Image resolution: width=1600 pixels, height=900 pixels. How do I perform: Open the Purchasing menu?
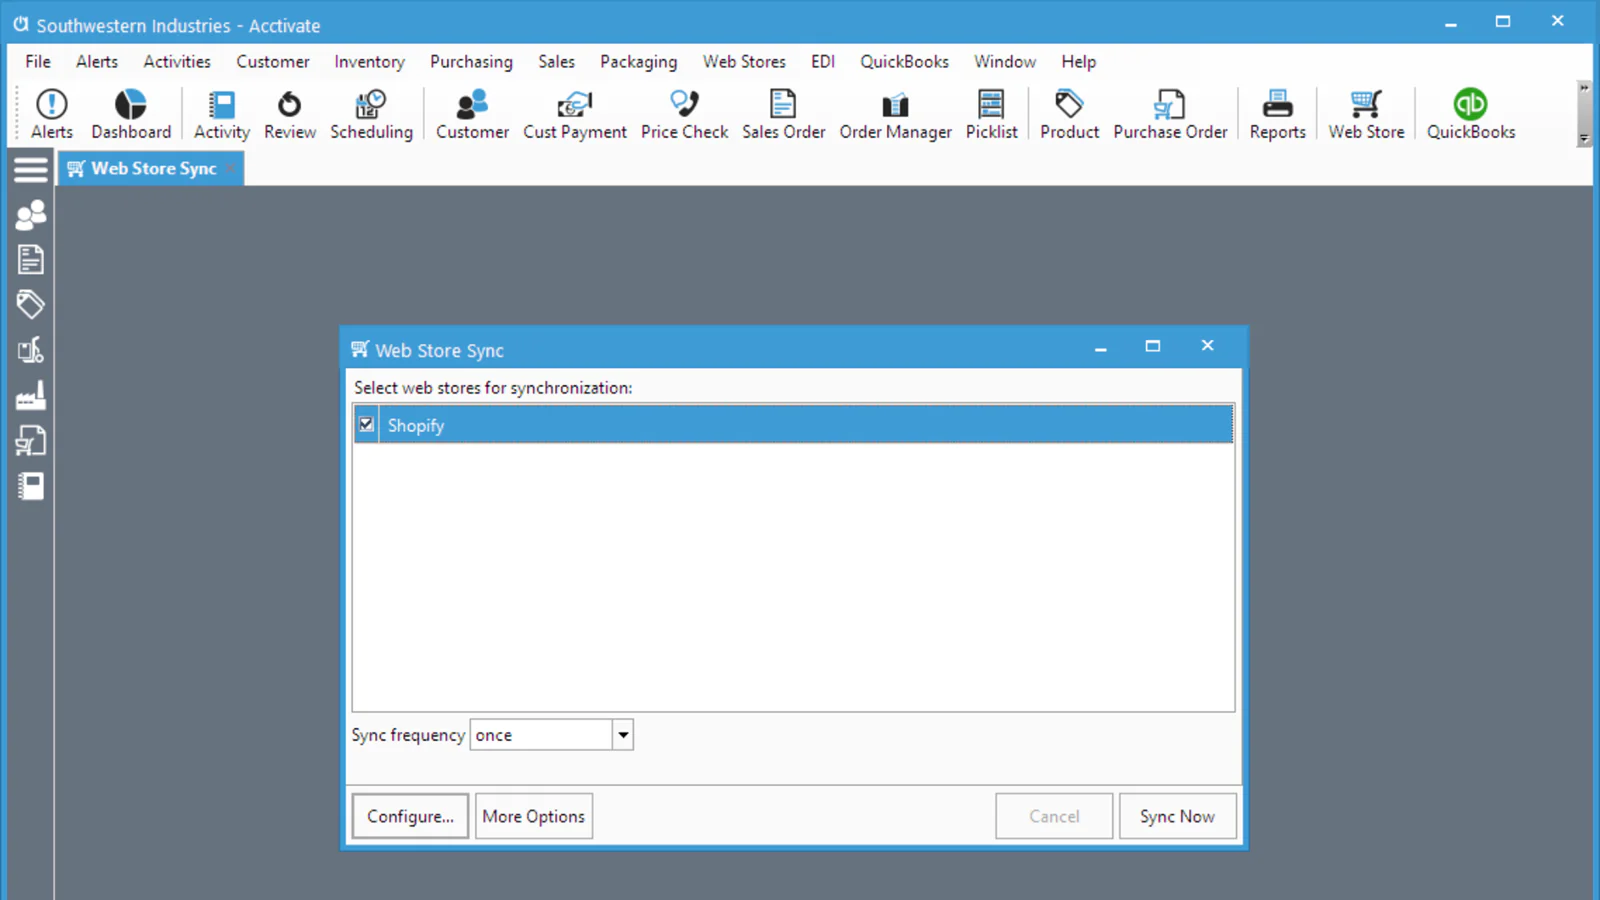[x=471, y=61]
